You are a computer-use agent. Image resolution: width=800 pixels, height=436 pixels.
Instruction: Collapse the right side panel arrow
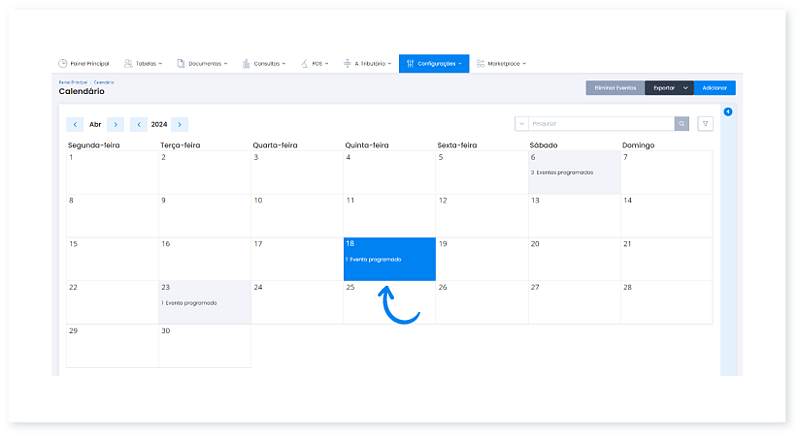728,111
